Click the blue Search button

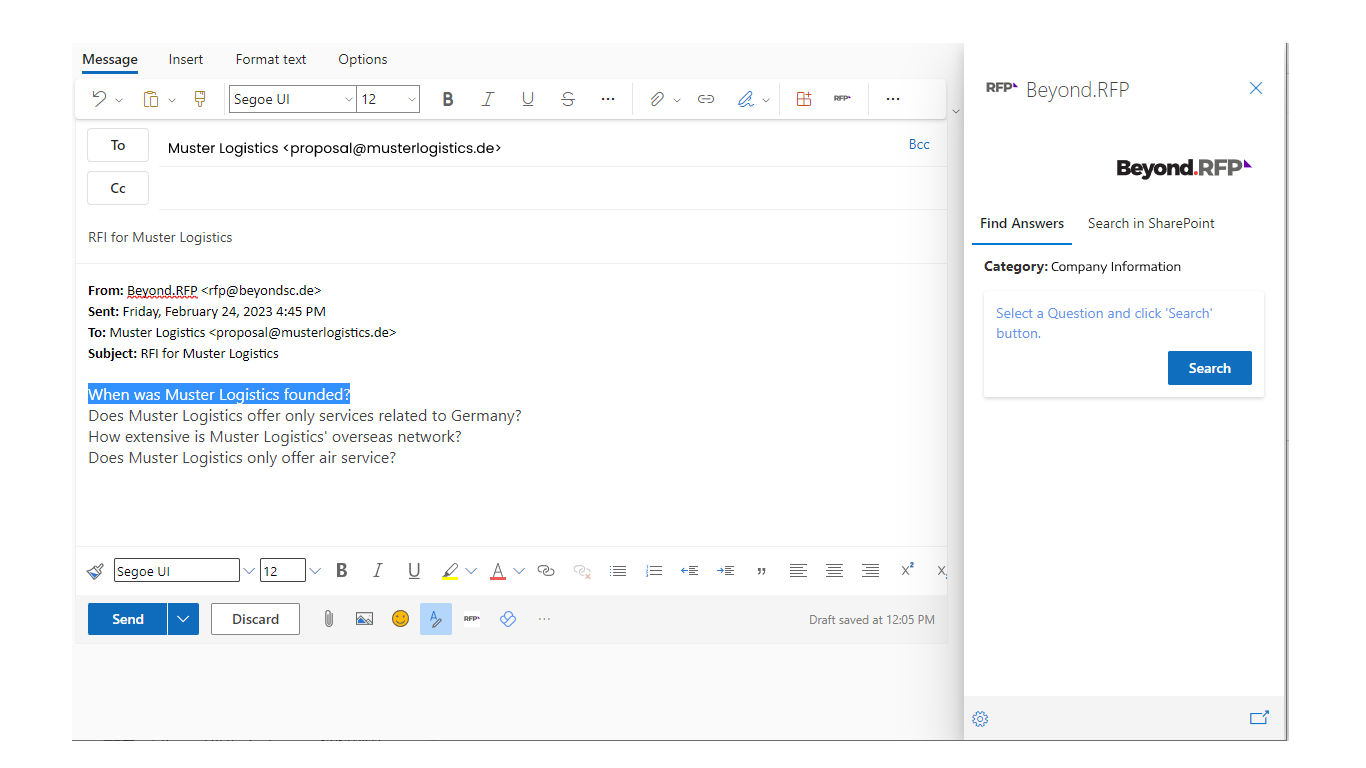1210,368
